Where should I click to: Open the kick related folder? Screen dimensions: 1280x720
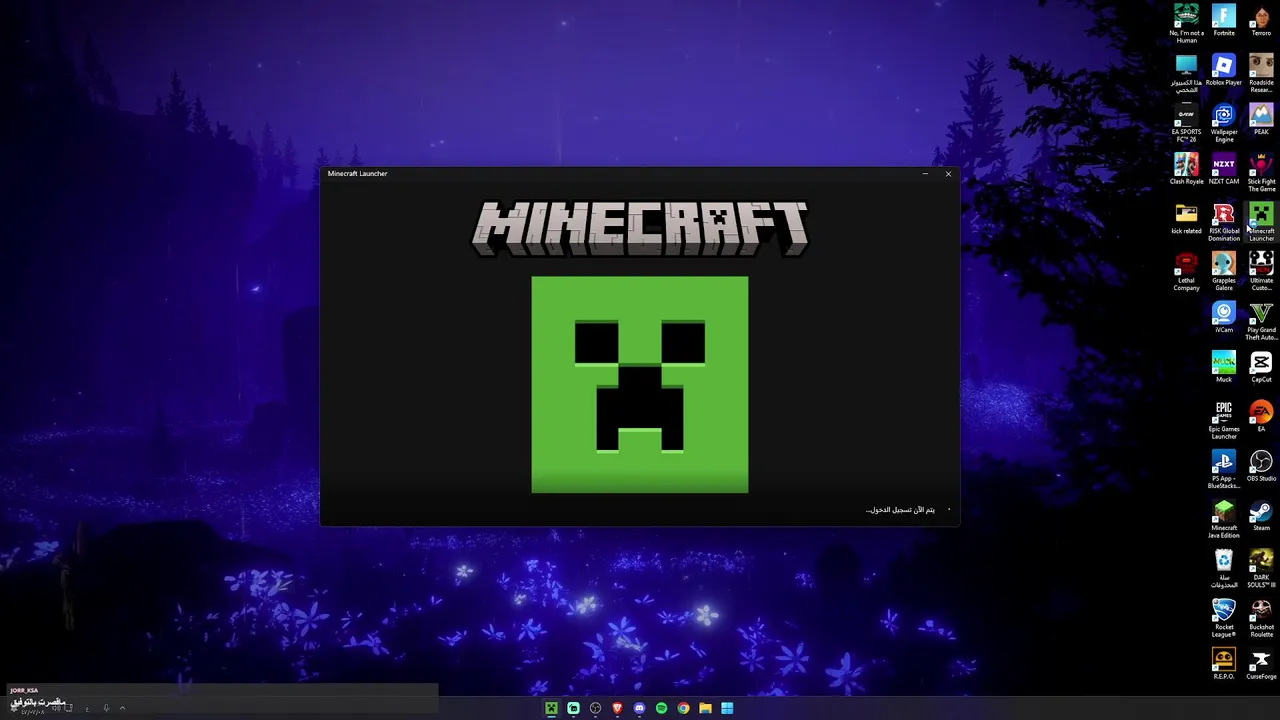click(x=1186, y=218)
